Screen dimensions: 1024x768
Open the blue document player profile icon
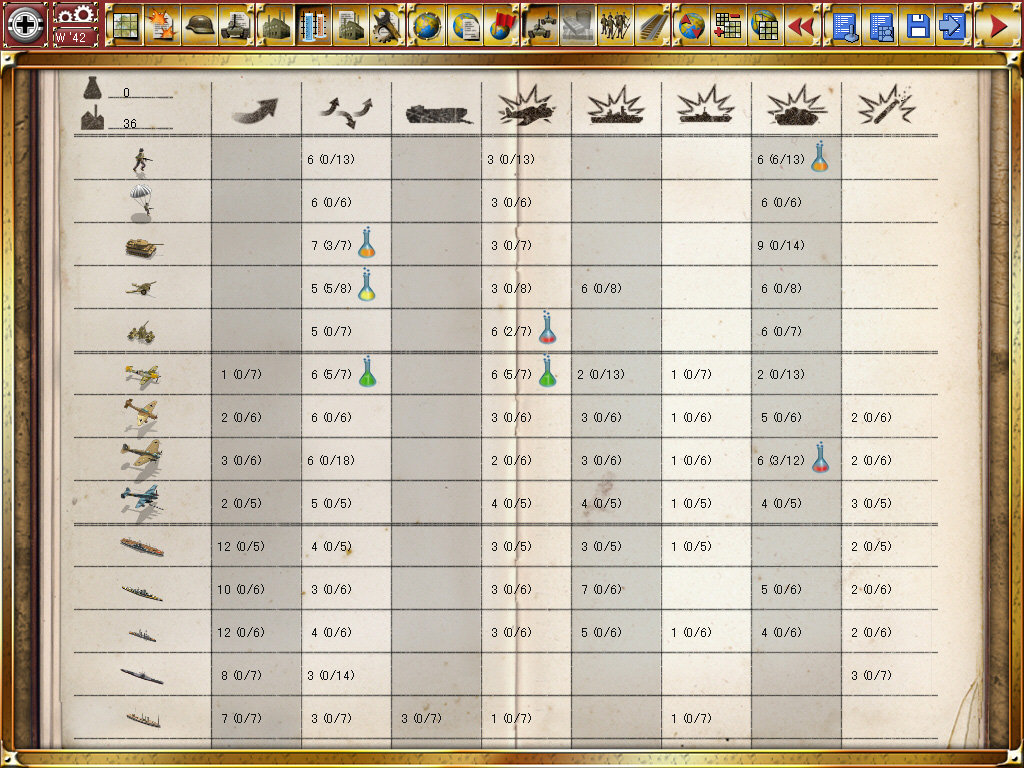point(881,25)
